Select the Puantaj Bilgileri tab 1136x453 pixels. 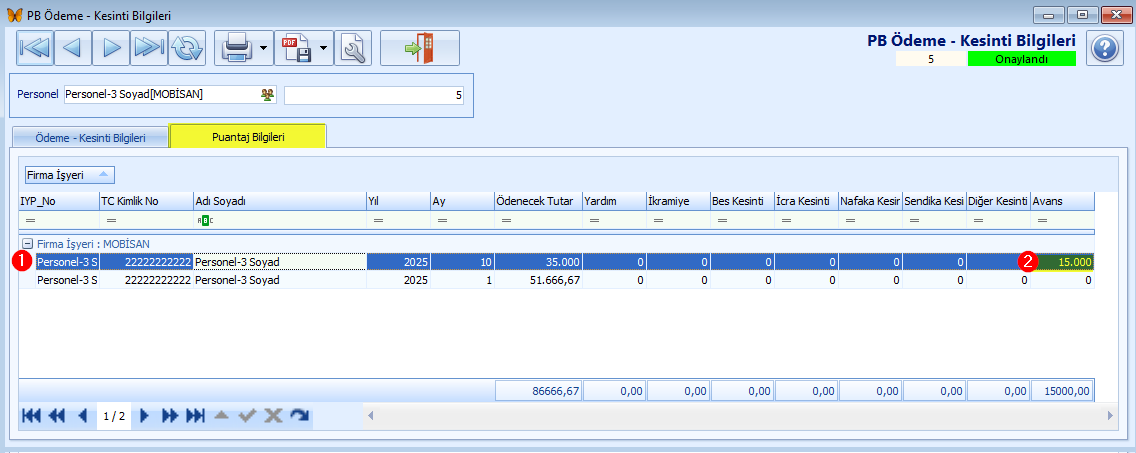coord(248,137)
